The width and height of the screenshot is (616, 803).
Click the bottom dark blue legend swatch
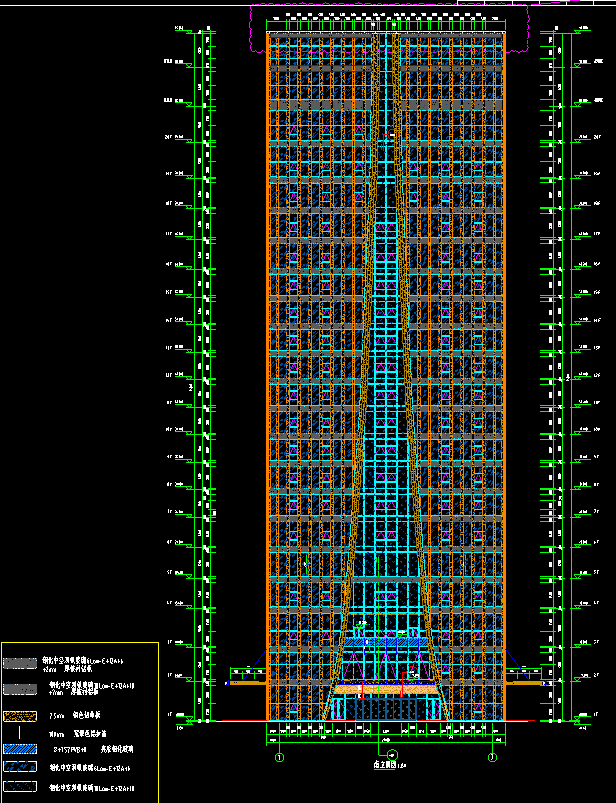click(21, 788)
